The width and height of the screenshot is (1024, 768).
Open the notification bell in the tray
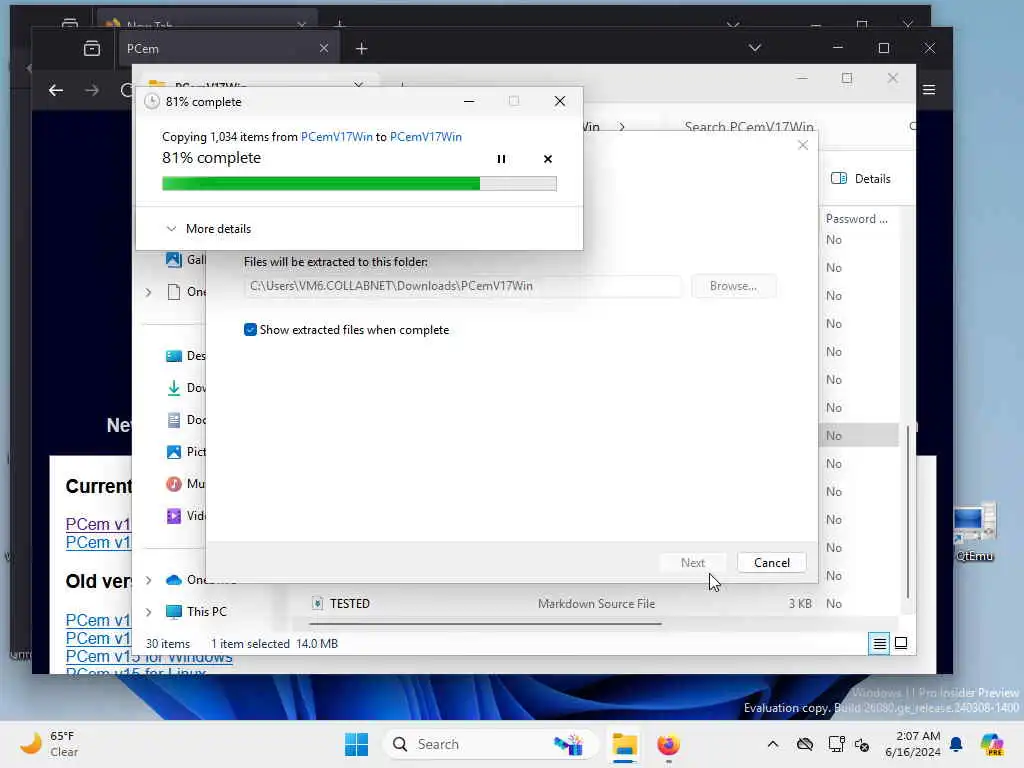click(956, 744)
